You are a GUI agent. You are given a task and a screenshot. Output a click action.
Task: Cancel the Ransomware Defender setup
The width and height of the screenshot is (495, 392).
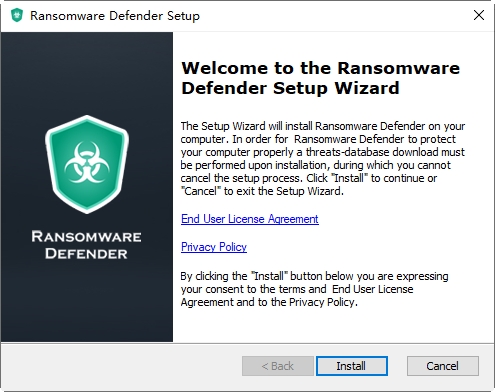pyautogui.click(x=443, y=366)
